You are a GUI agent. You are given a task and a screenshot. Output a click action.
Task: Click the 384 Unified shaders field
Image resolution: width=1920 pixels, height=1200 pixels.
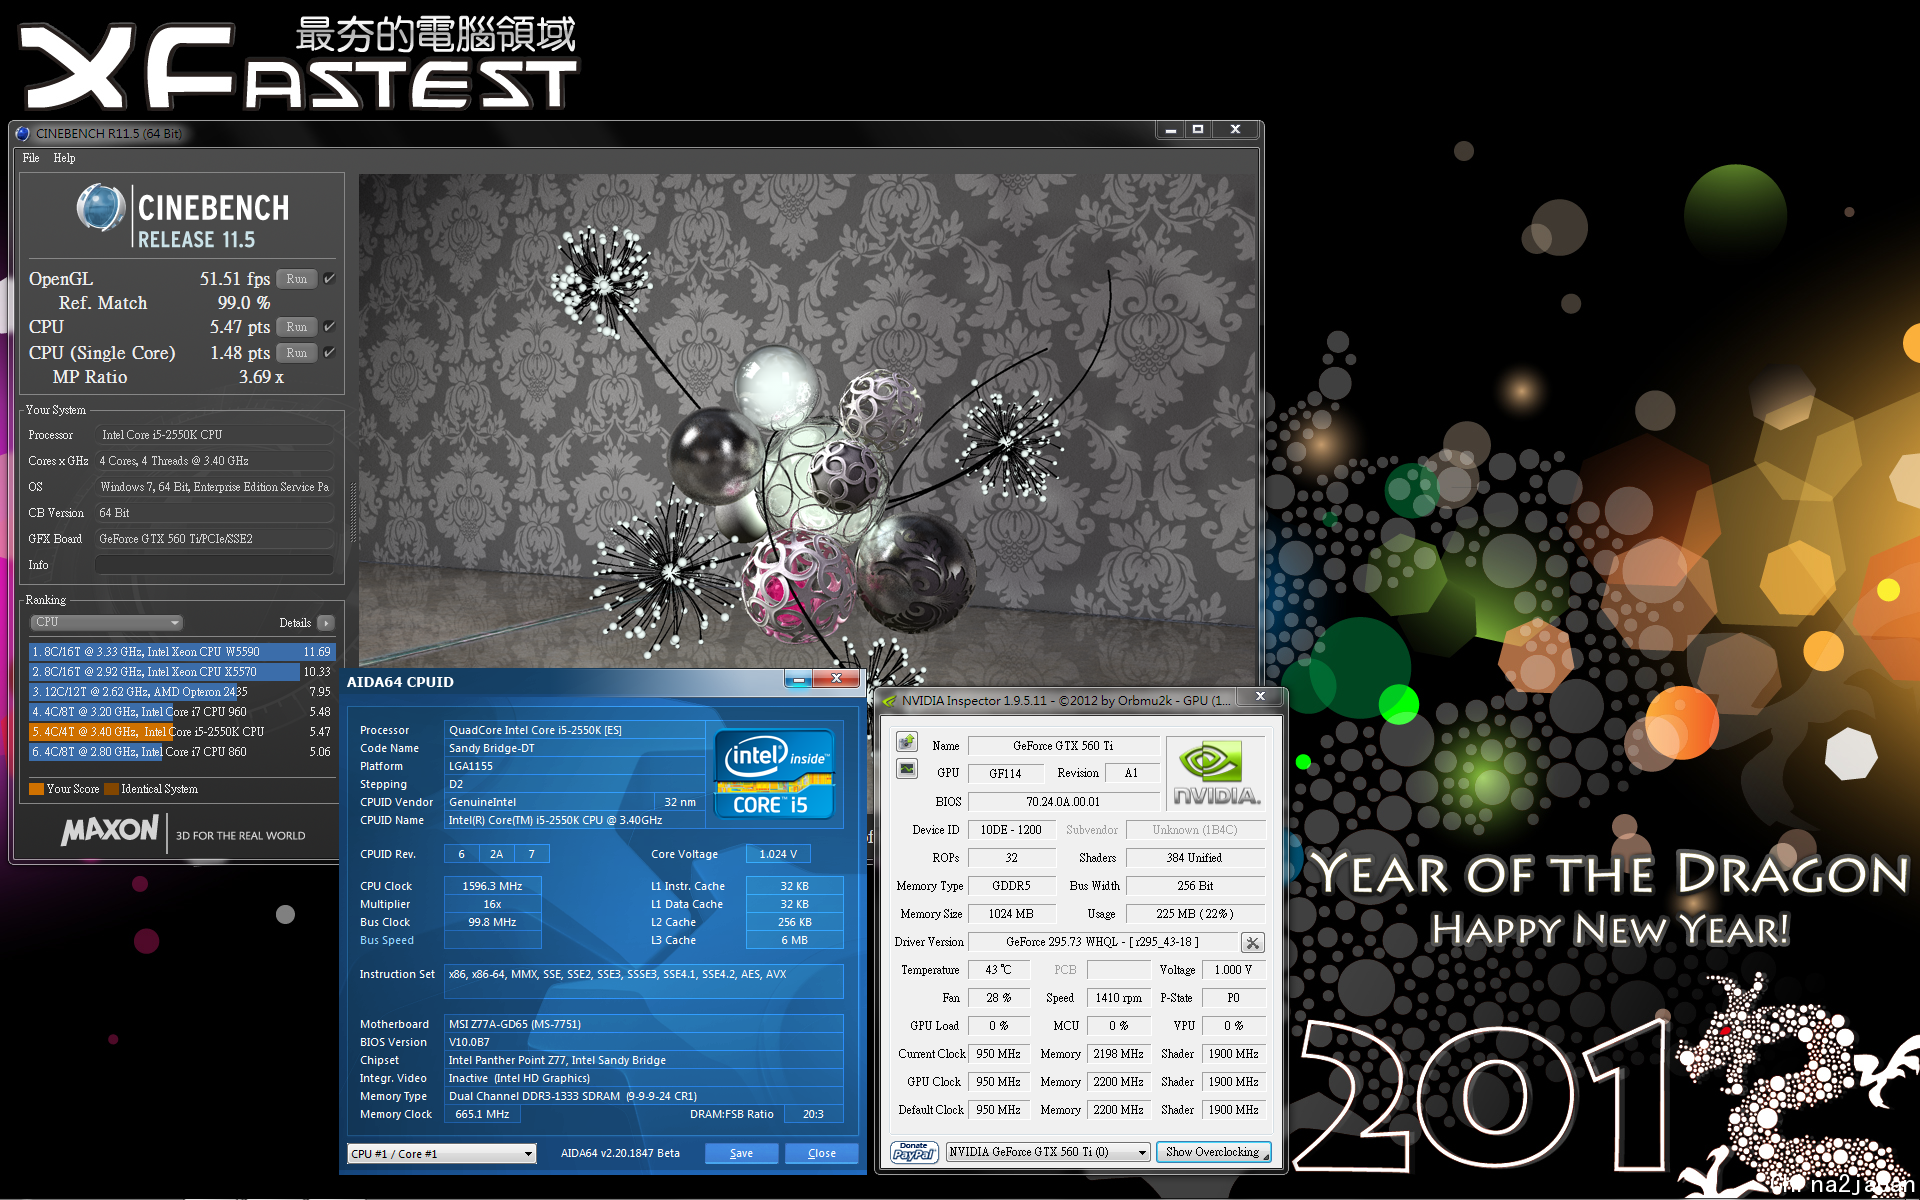click(1195, 858)
